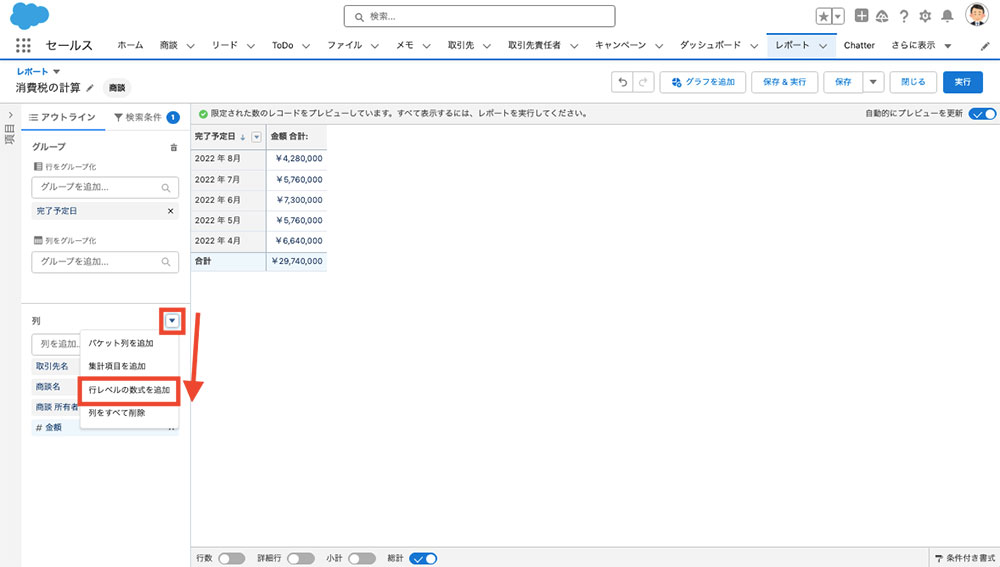Open the さらに表示 menu
This screenshot has width=1000, height=567.
point(921,45)
